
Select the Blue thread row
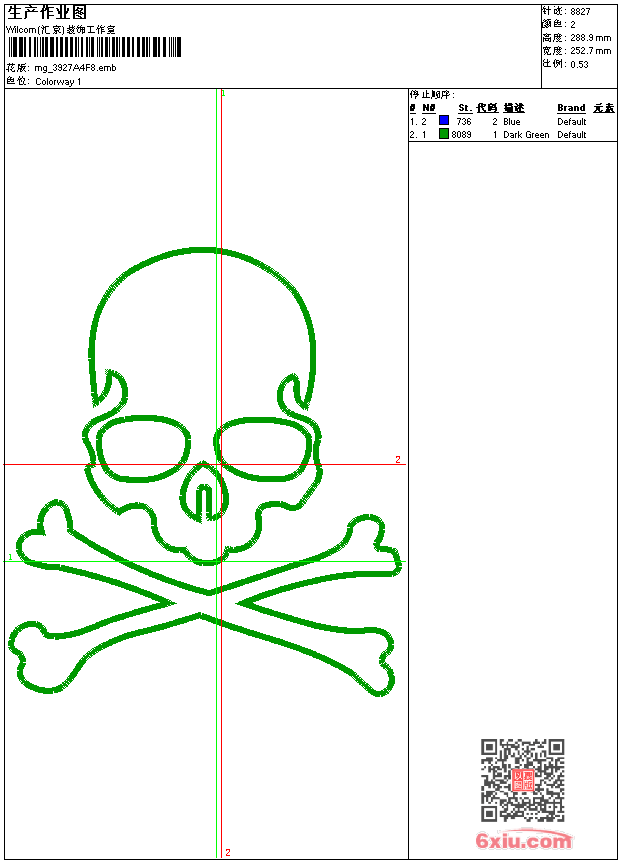pyautogui.click(x=511, y=121)
